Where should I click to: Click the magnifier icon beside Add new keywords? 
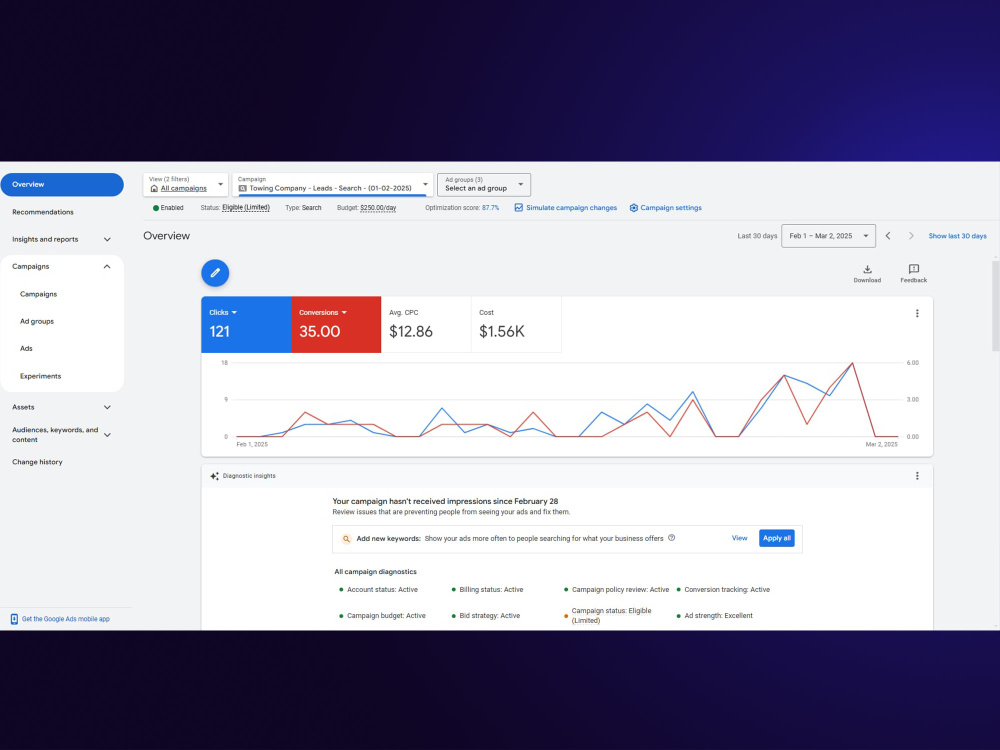[346, 539]
